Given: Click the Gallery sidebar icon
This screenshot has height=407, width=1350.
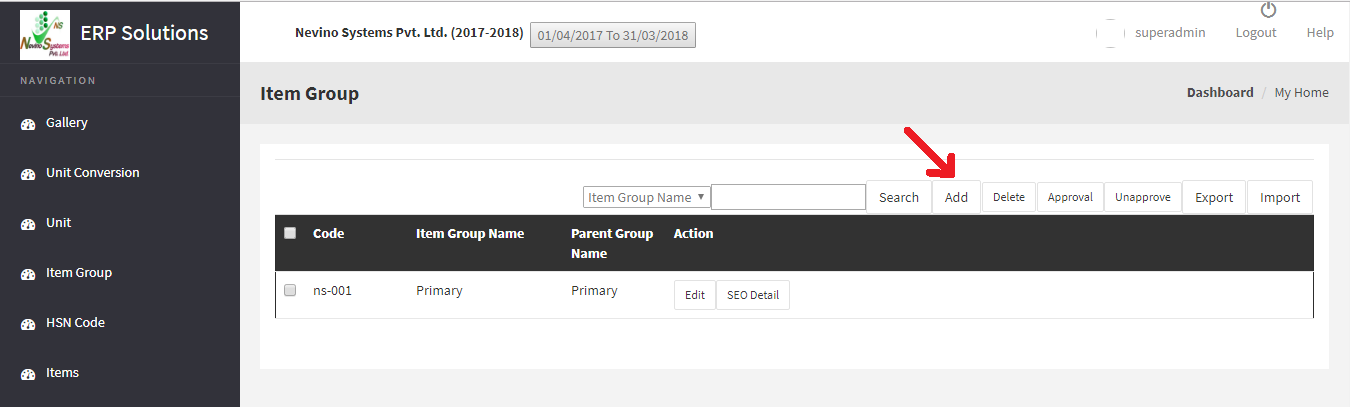Looking at the screenshot, I should click(x=28, y=124).
